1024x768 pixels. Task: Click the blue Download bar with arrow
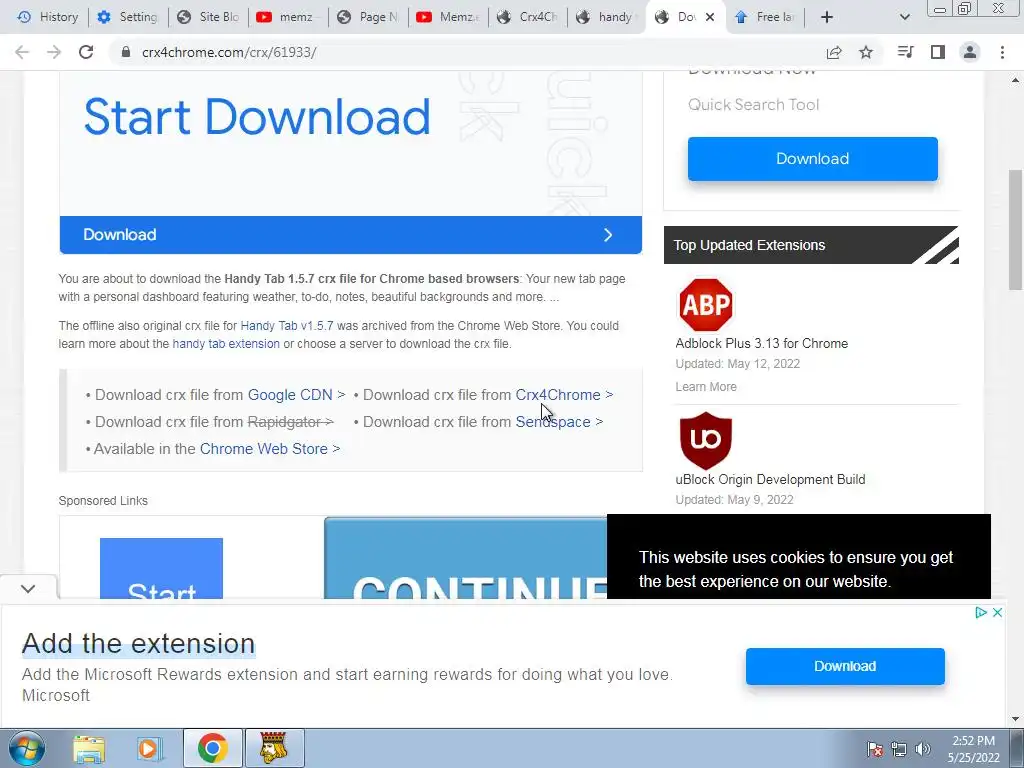click(351, 235)
